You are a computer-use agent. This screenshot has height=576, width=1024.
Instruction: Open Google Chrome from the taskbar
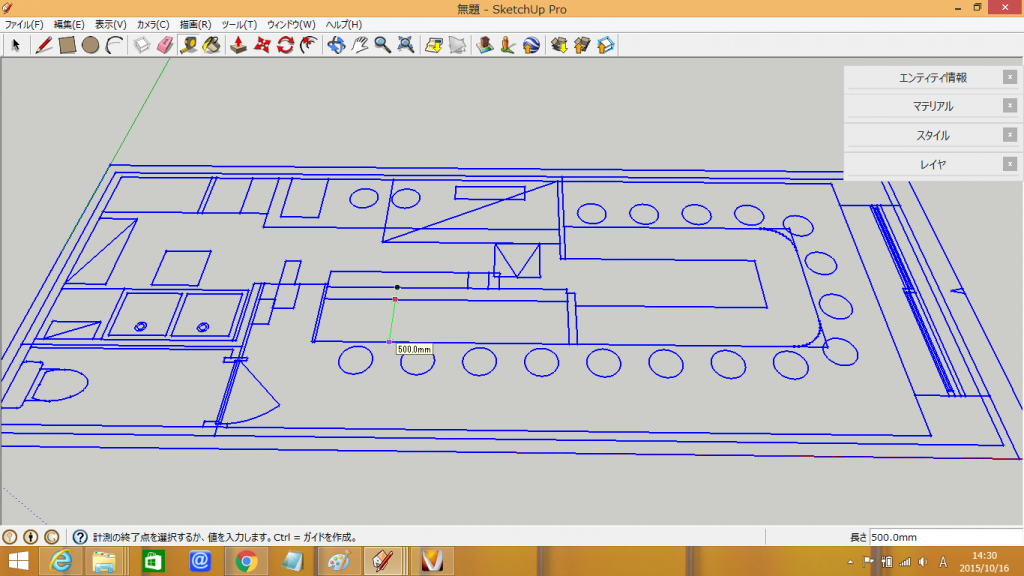click(x=246, y=562)
